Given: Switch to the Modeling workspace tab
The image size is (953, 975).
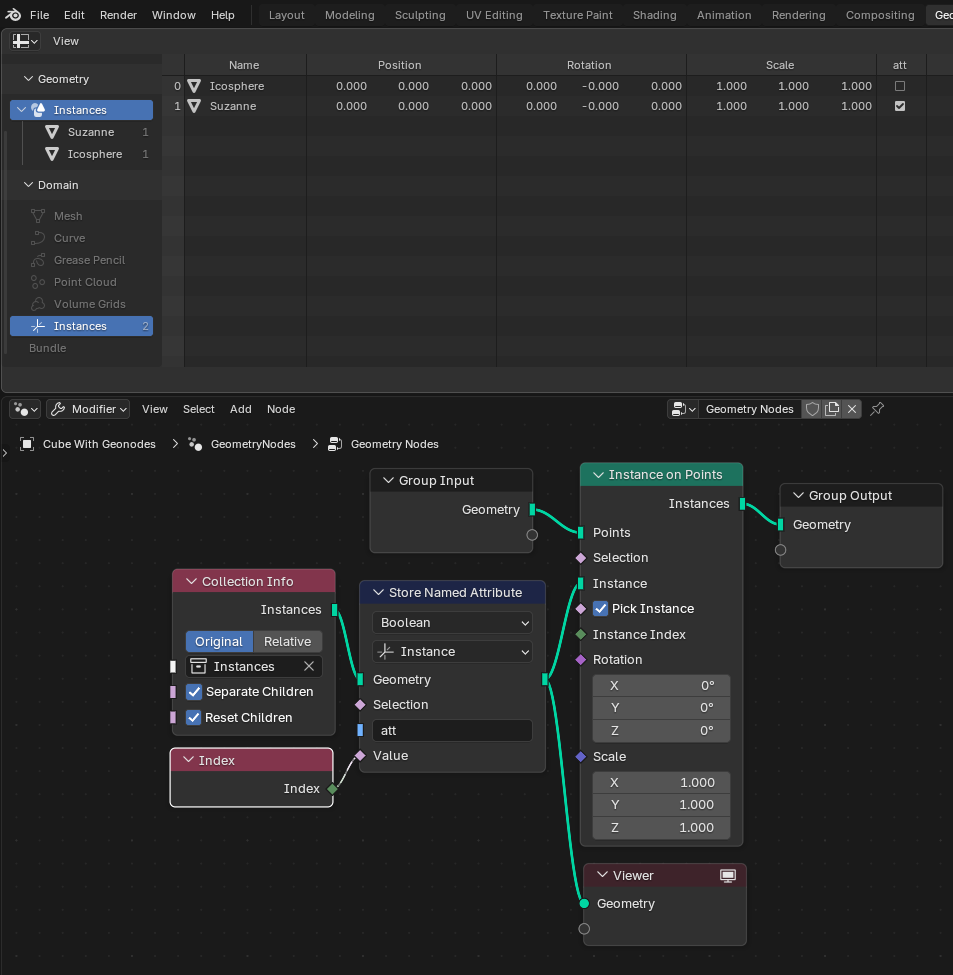Looking at the screenshot, I should [349, 15].
